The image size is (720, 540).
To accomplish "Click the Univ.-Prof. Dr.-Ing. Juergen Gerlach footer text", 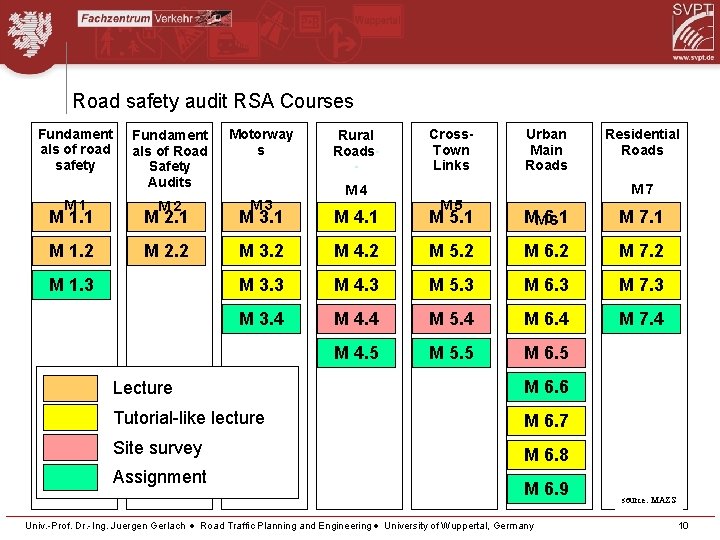I will tap(105, 526).
